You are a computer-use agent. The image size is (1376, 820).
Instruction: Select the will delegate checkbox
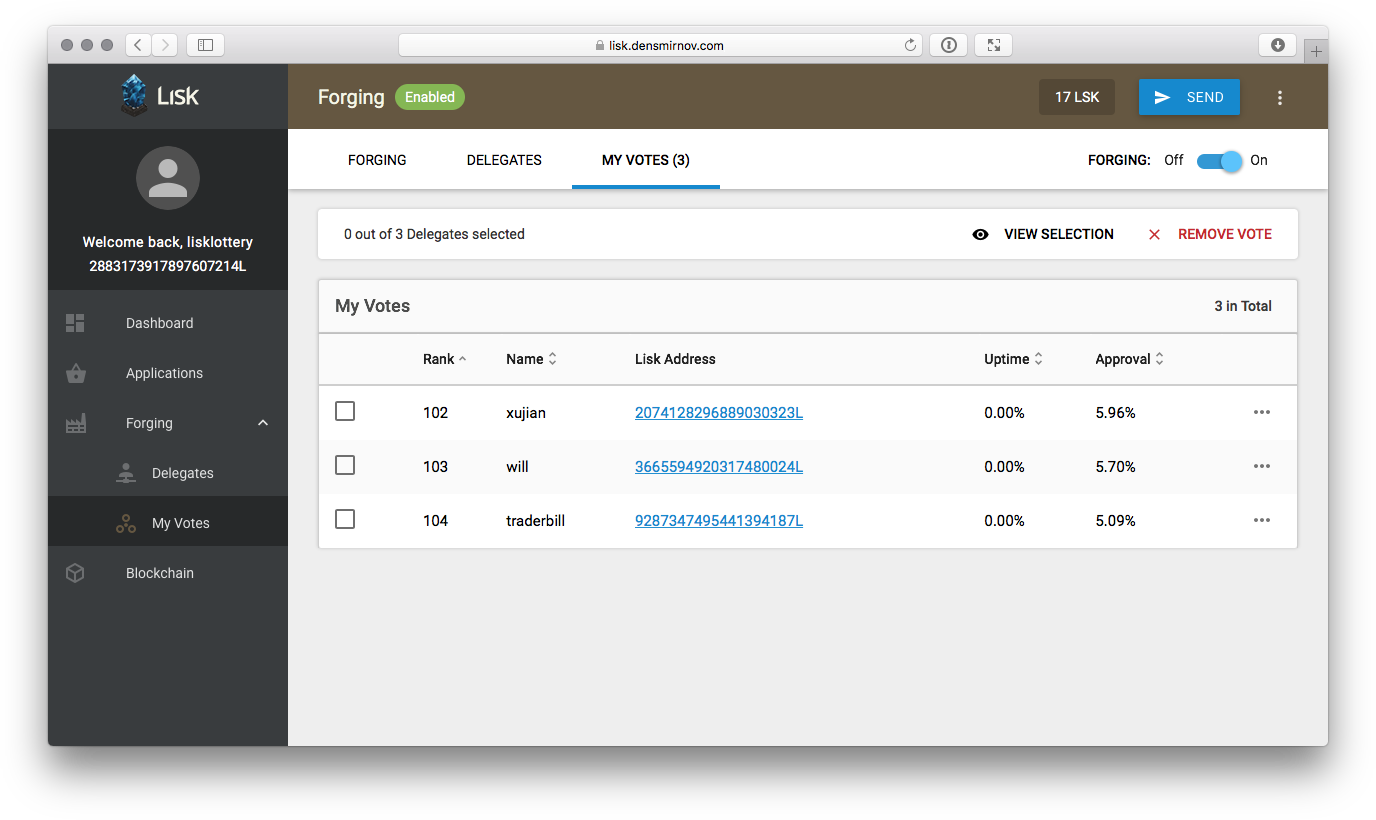345,465
